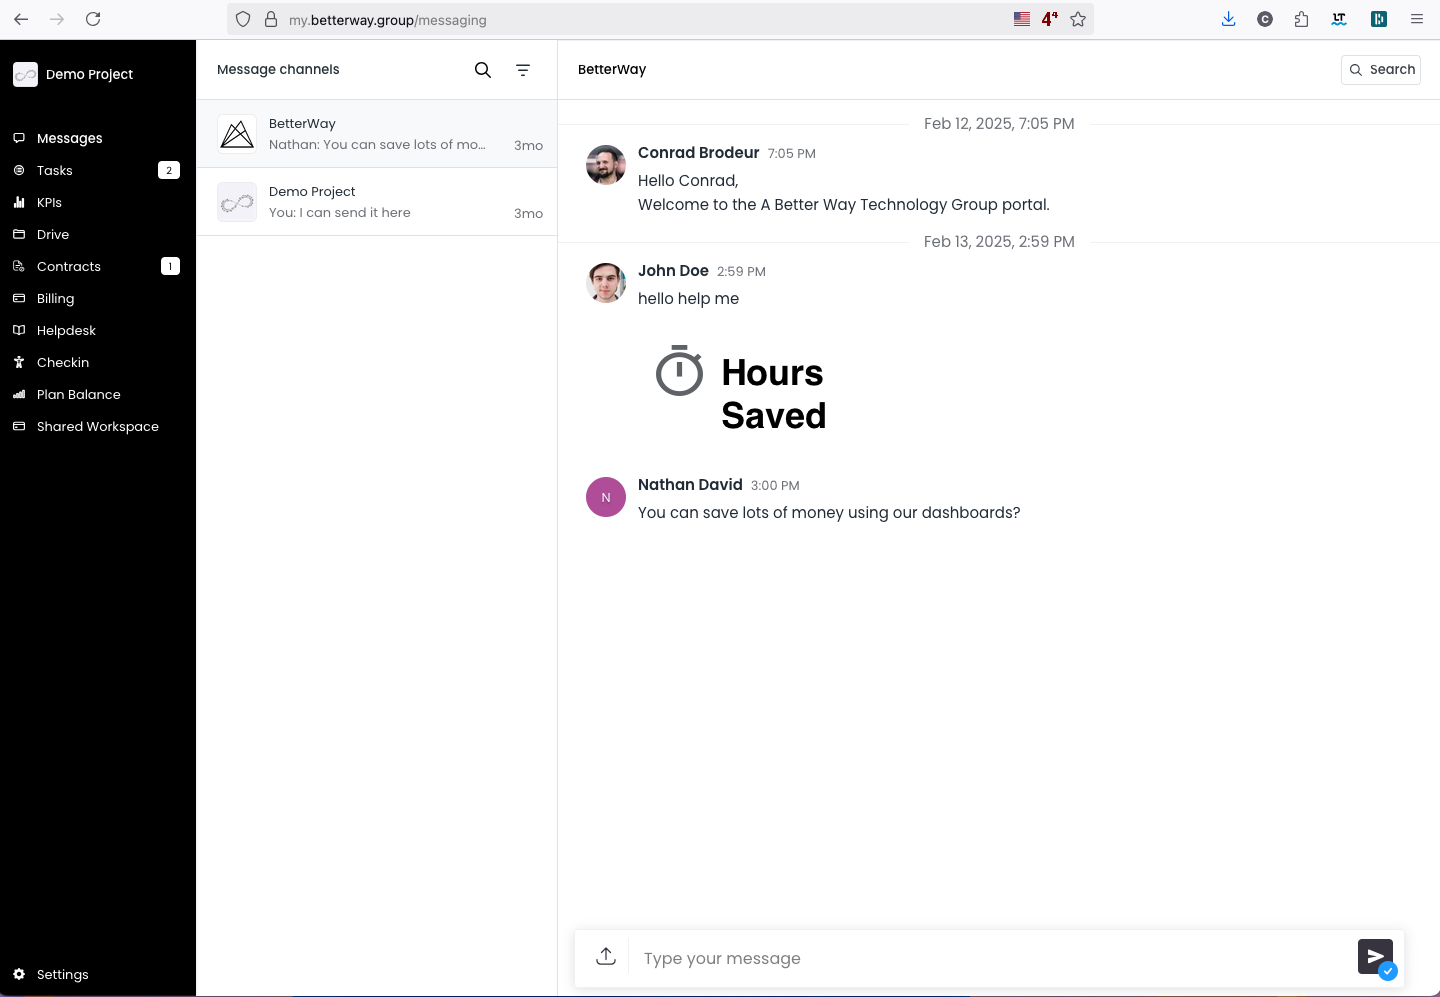The height and width of the screenshot is (997, 1440).
Task: Click the message input field
Action: (x=900, y=958)
